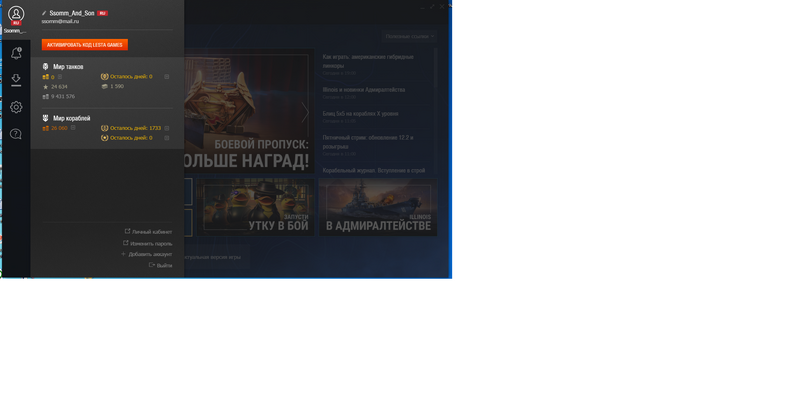Click the Мир кораблей game emblem icon

(45, 118)
